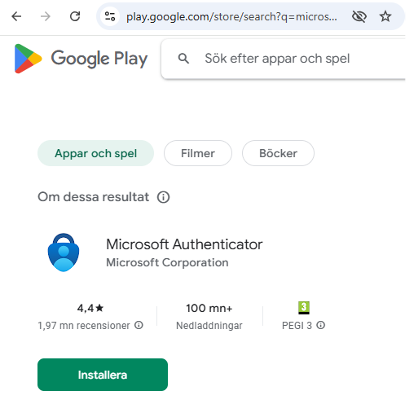Click the URL text in address bar
Viewport: 406px width, 404px height.
[x=231, y=16]
